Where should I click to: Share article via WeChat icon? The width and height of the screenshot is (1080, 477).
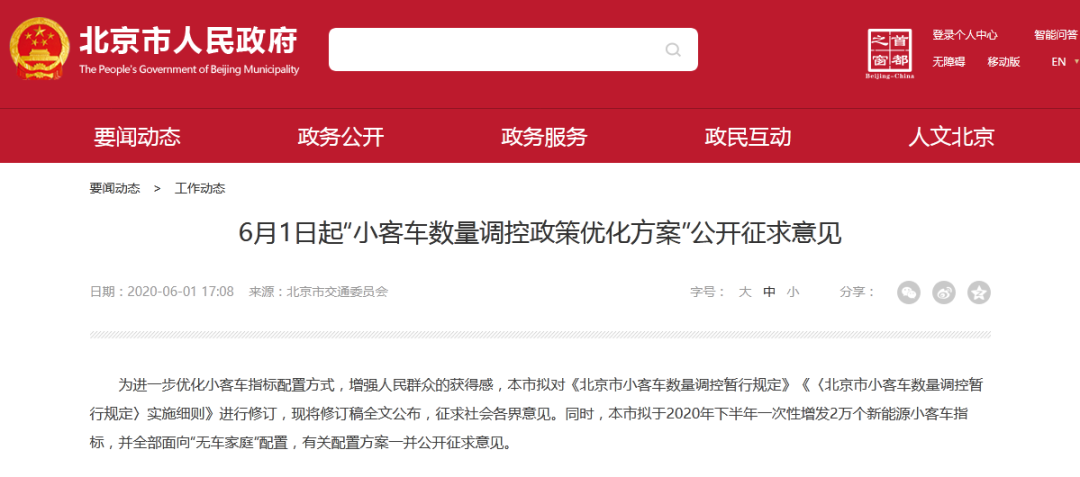pos(908,293)
